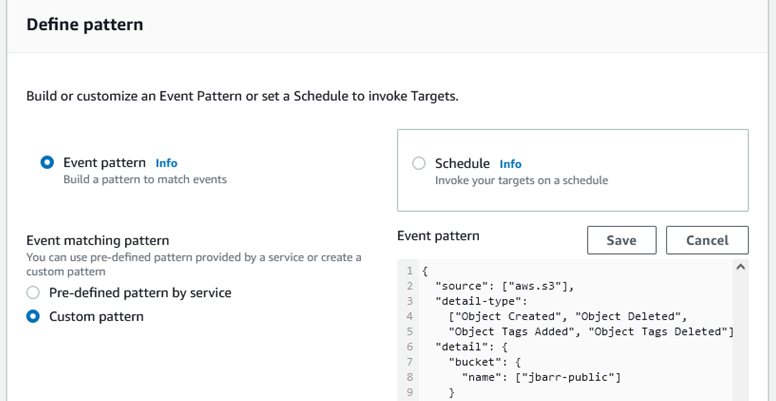Save the event pattern

click(x=621, y=240)
